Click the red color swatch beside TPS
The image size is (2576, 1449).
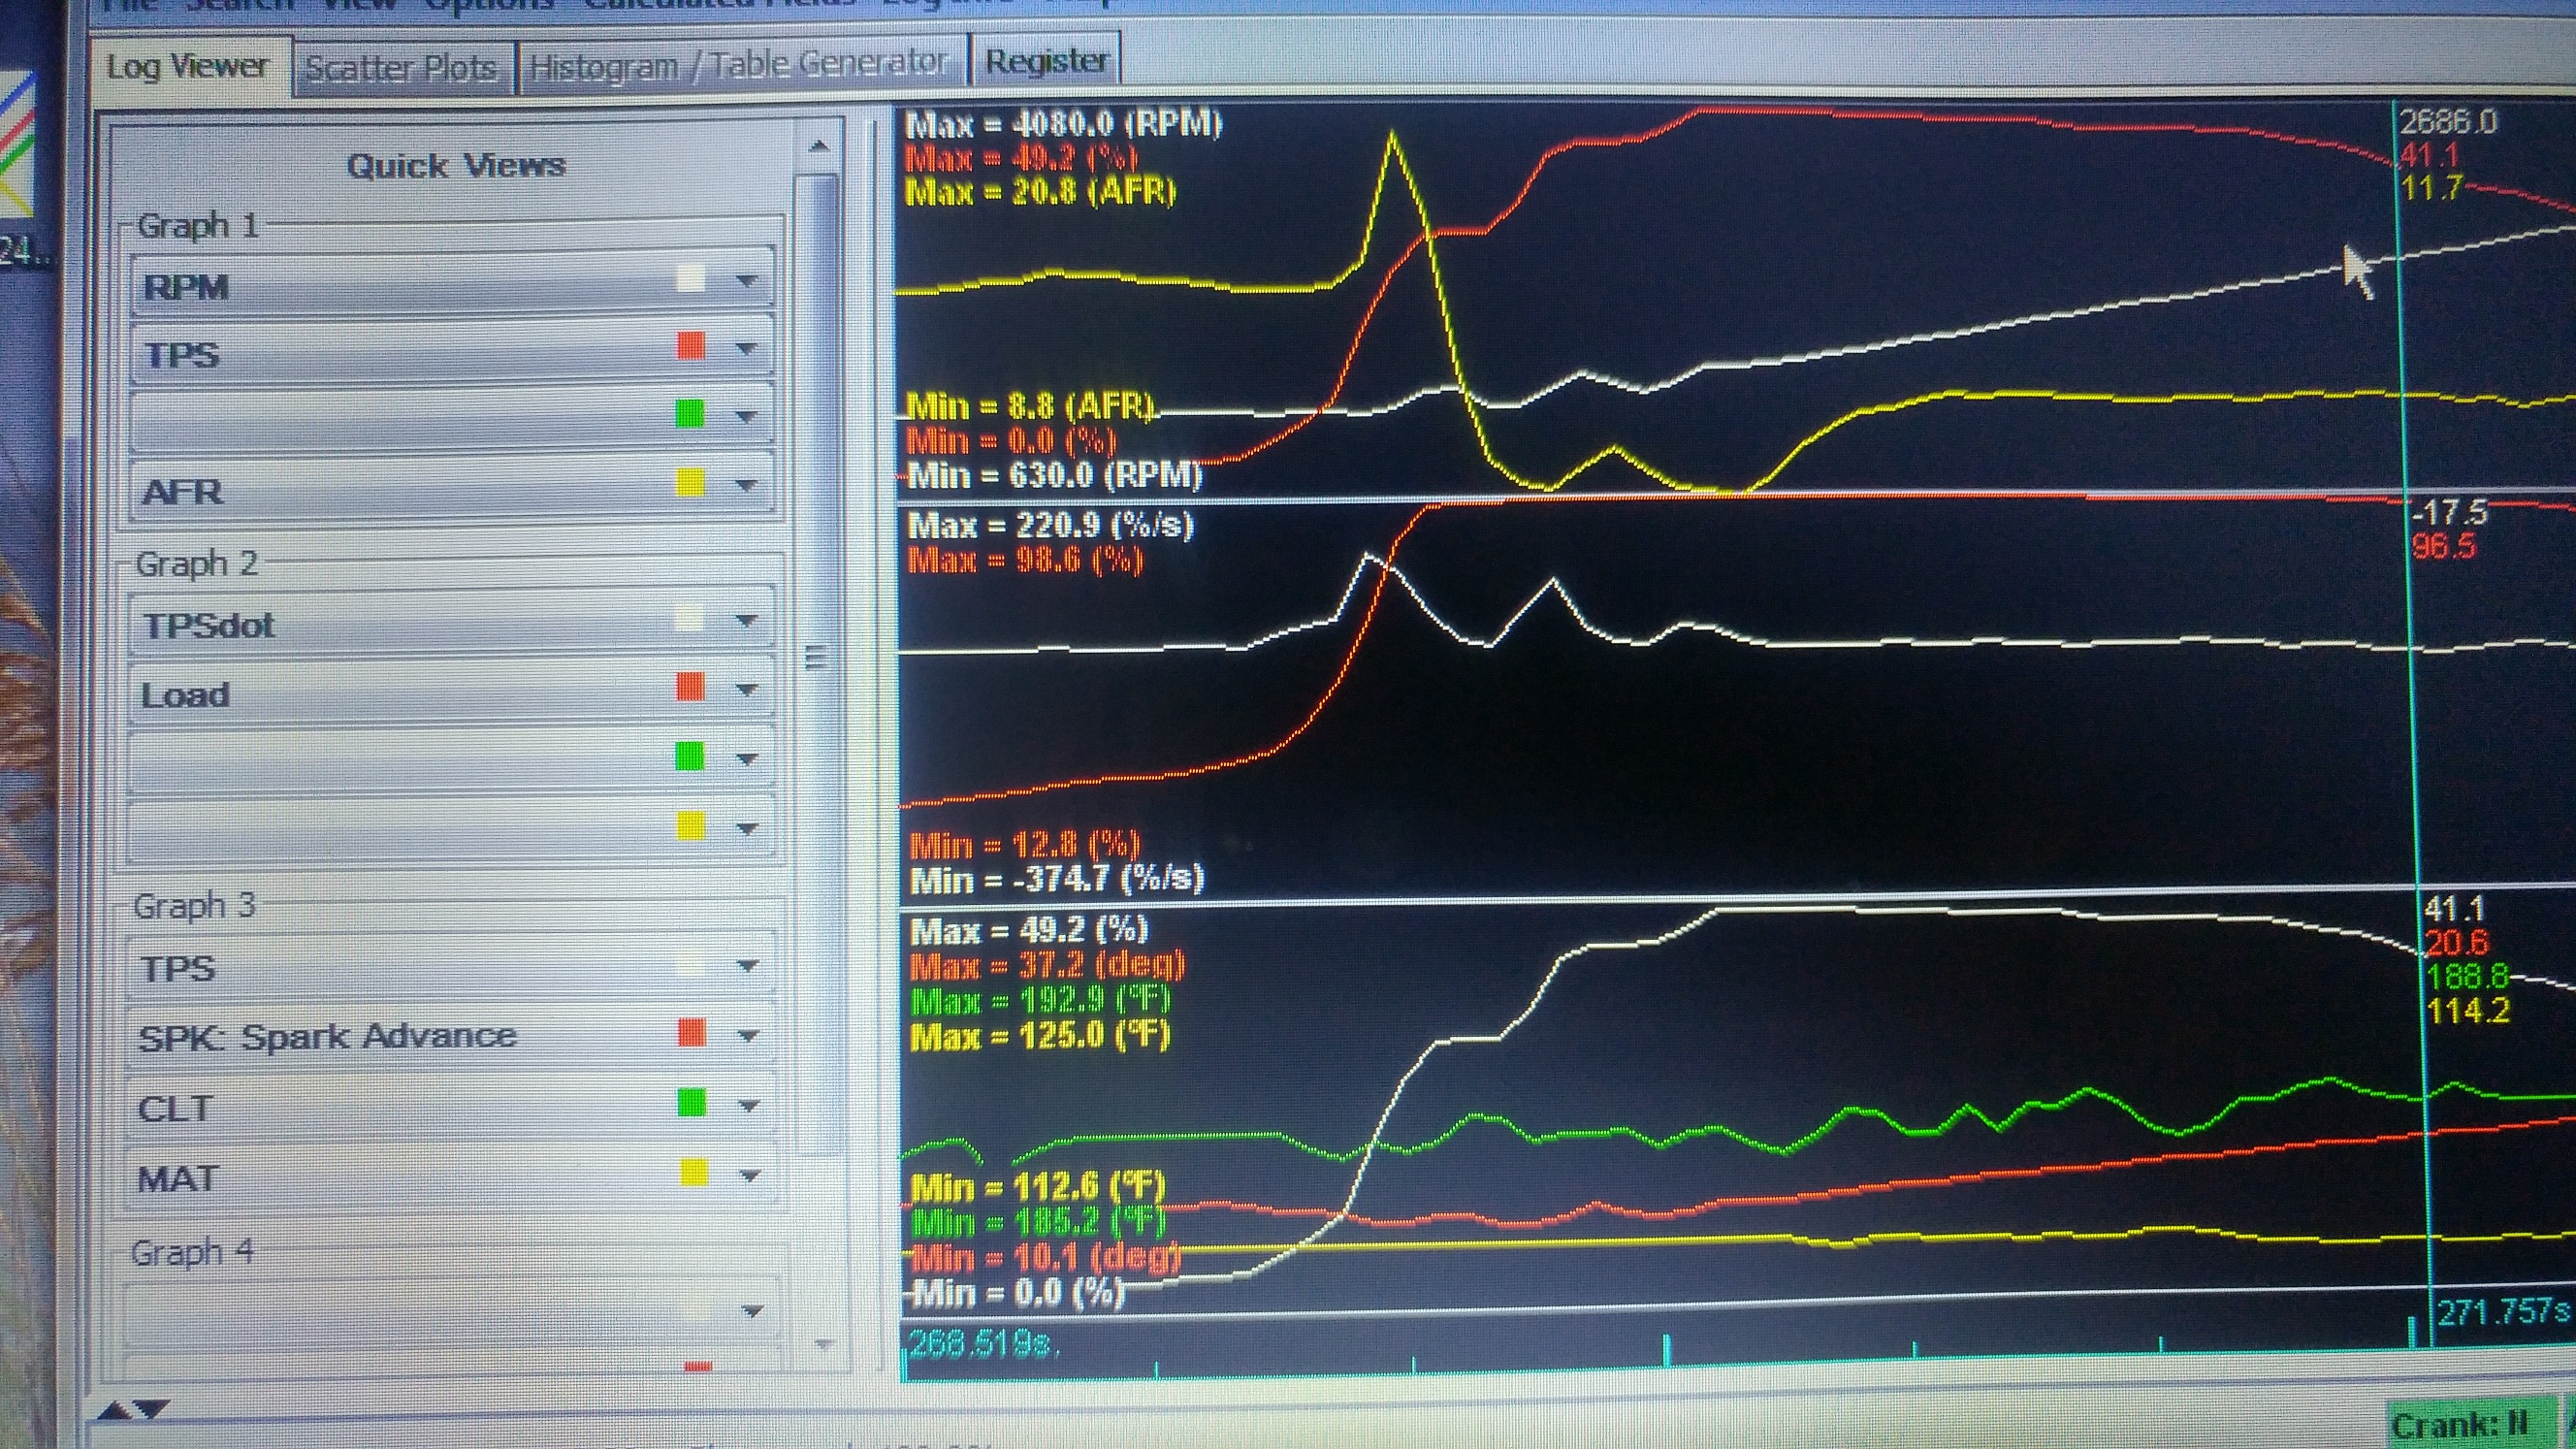(x=690, y=346)
